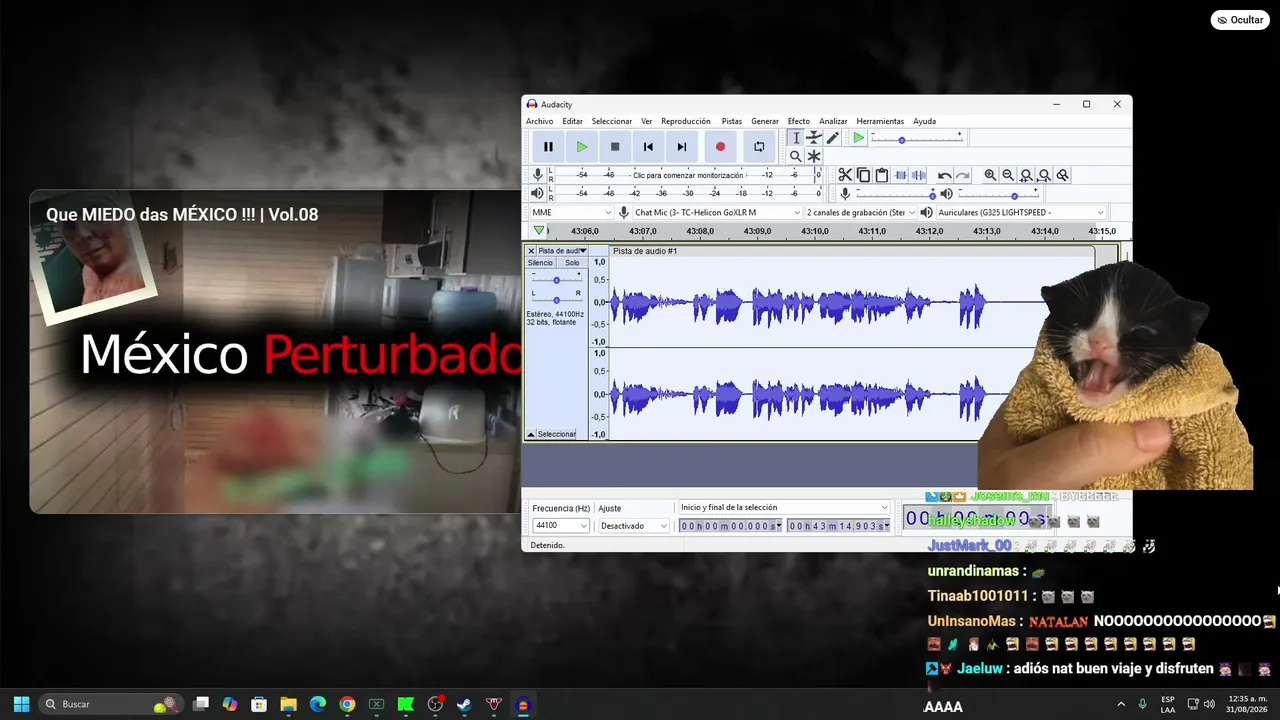This screenshot has width=1280, height=720.
Task: Open the 'Inicio y final de la selección' dropdown
Action: pos(784,508)
